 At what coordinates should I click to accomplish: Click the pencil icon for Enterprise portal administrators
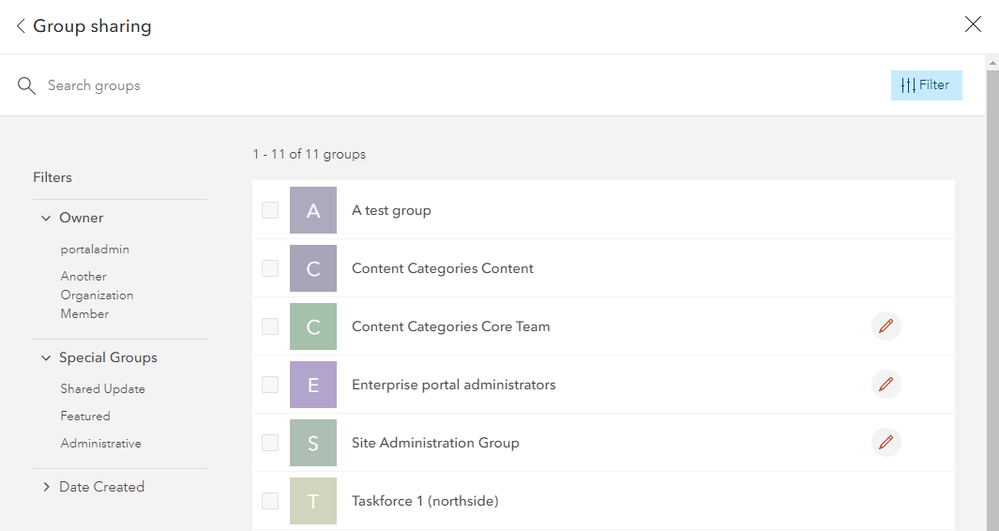click(x=885, y=384)
